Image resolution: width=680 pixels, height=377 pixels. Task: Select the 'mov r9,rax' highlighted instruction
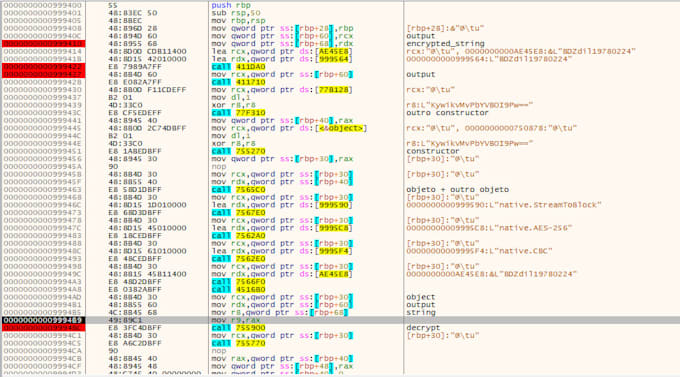pyautogui.click(x=236, y=320)
